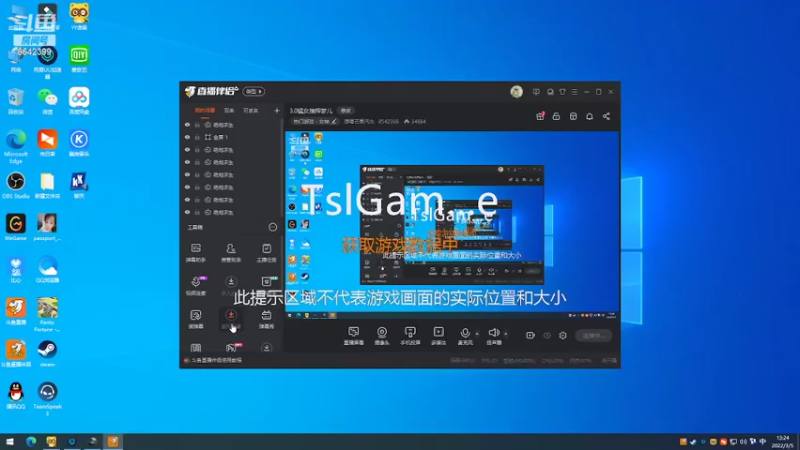This screenshot has width=800, height=450.
Task: Switch to the second scene tab
Action: pos(229,111)
